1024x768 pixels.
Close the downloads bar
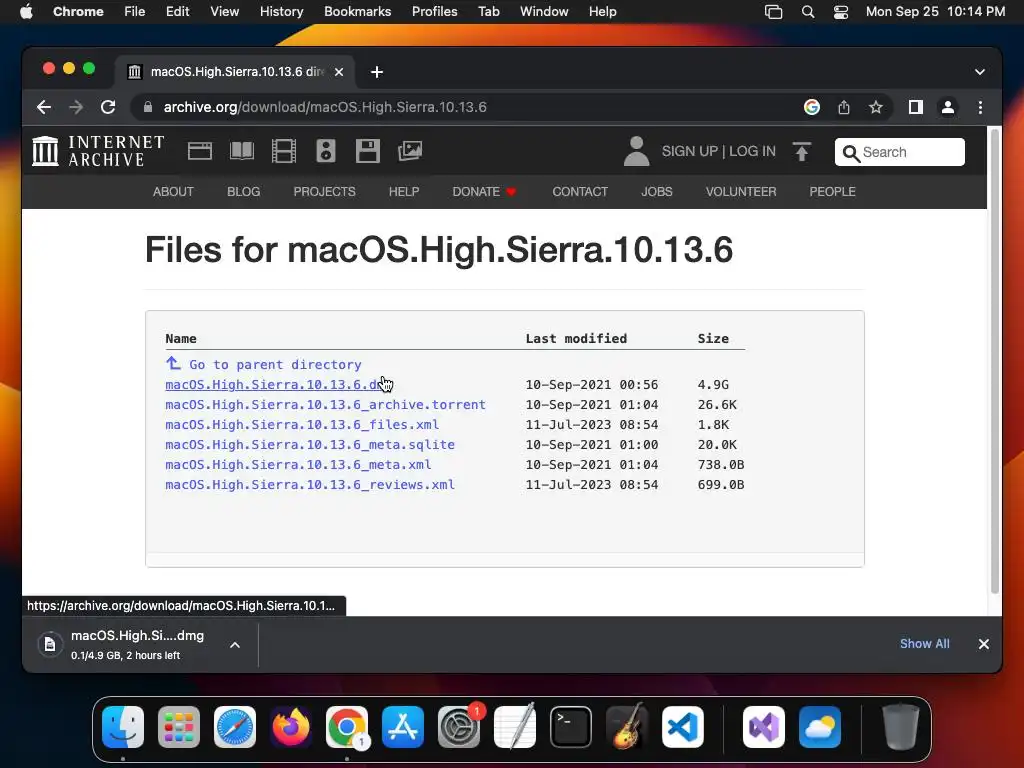tap(984, 644)
